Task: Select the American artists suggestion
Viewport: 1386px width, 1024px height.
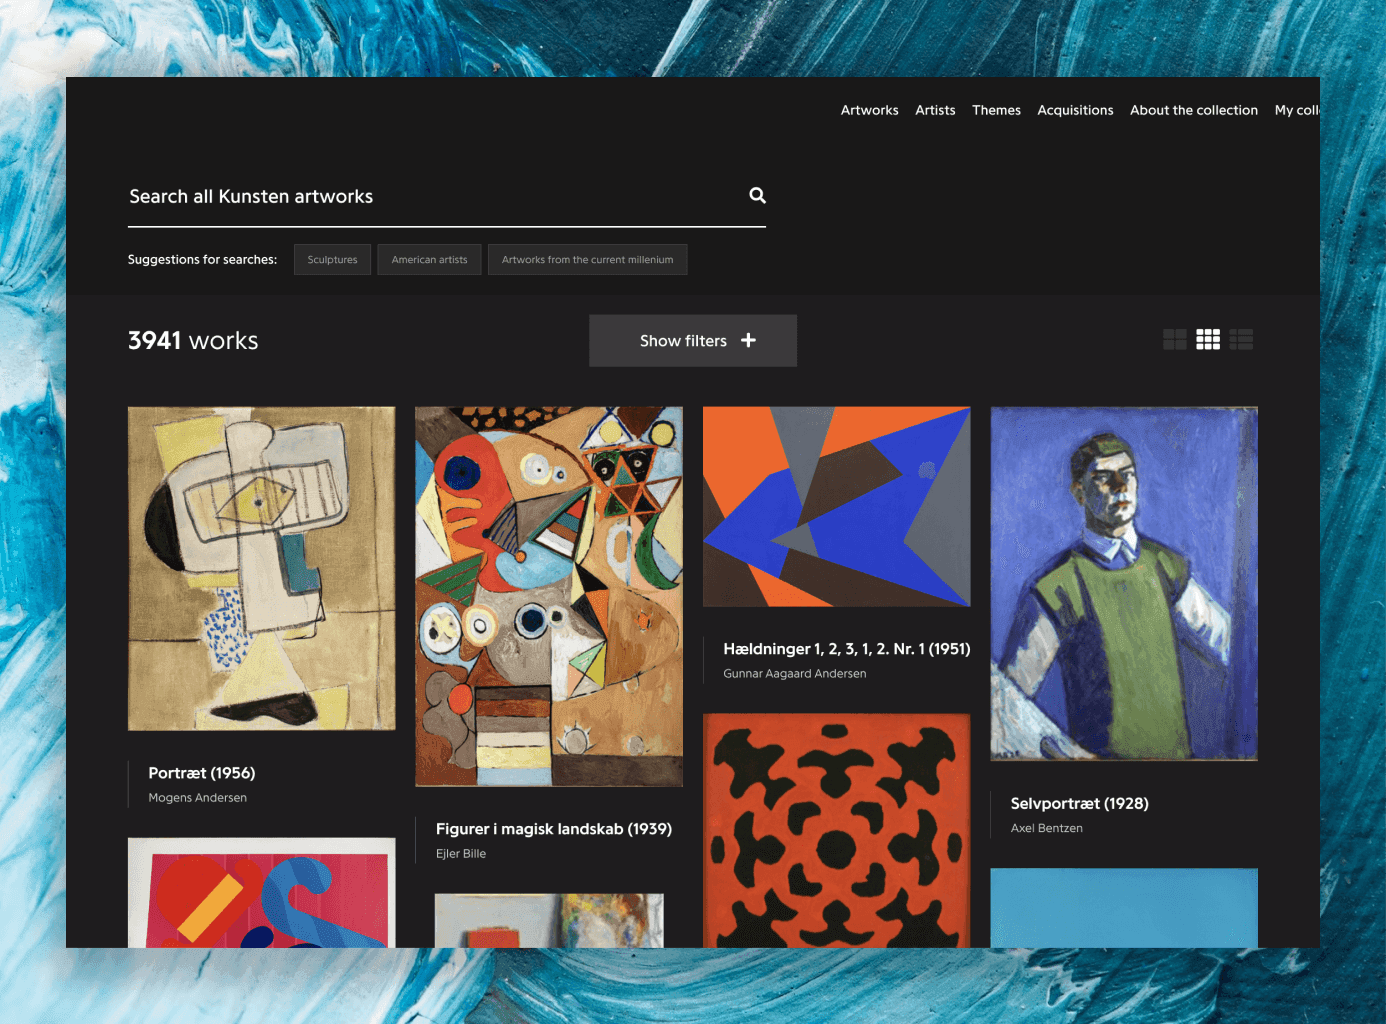Action: click(x=429, y=260)
